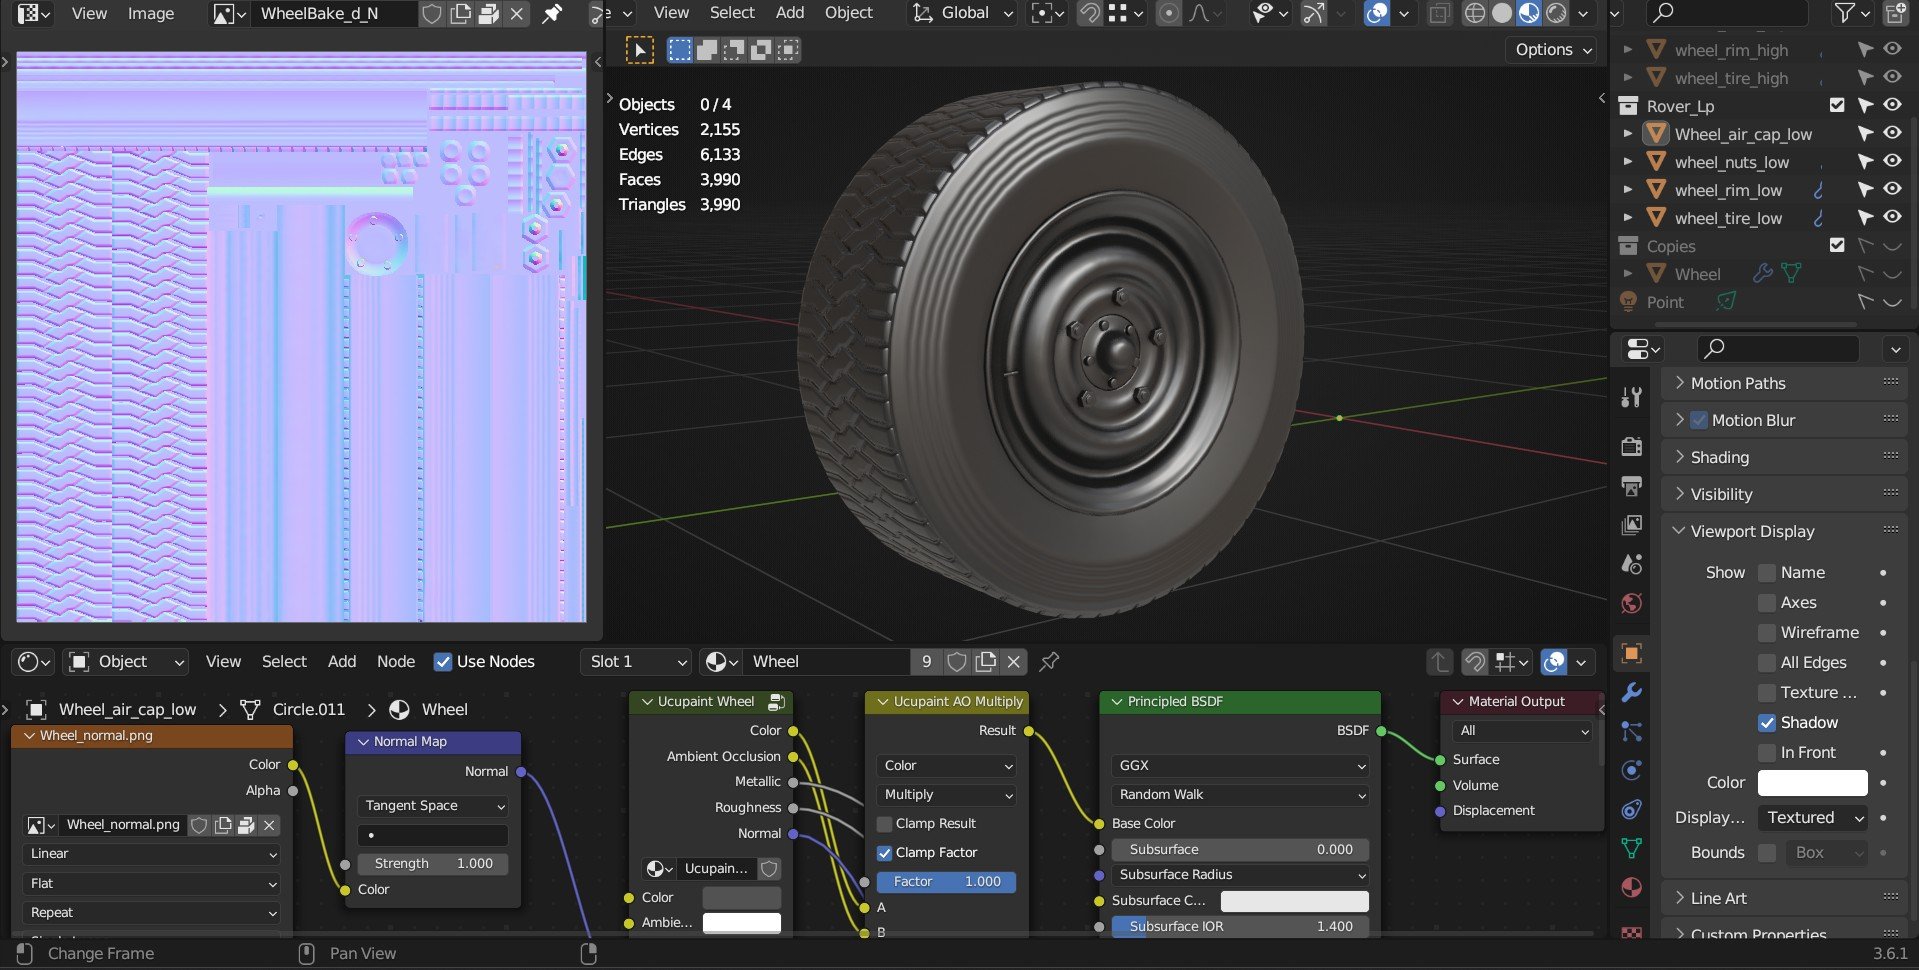Image resolution: width=1919 pixels, height=970 pixels.
Task: Open the Object Data properties tab
Action: (1631, 848)
